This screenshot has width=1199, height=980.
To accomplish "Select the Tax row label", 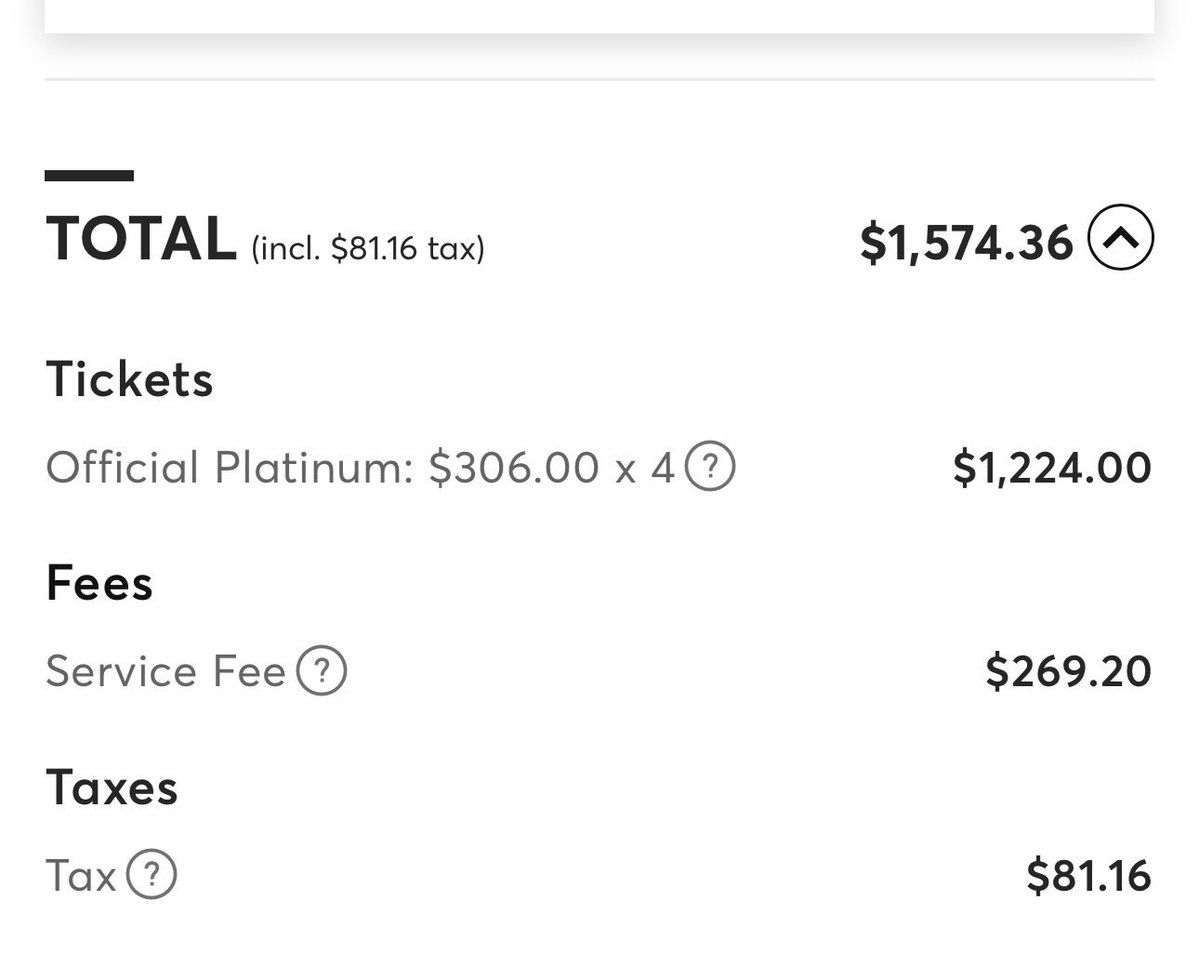I will 81,876.
